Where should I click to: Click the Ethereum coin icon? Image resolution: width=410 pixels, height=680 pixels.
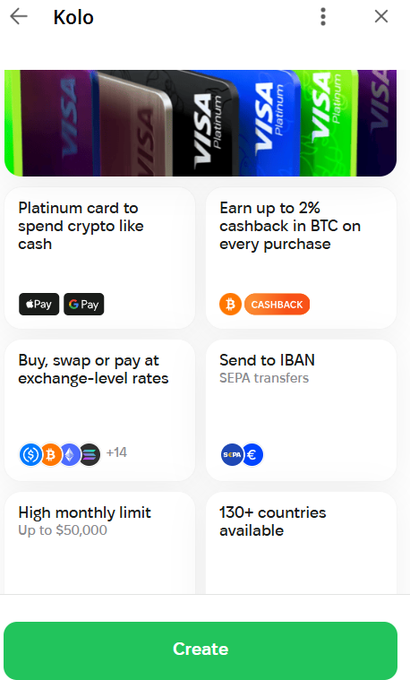(x=70, y=454)
